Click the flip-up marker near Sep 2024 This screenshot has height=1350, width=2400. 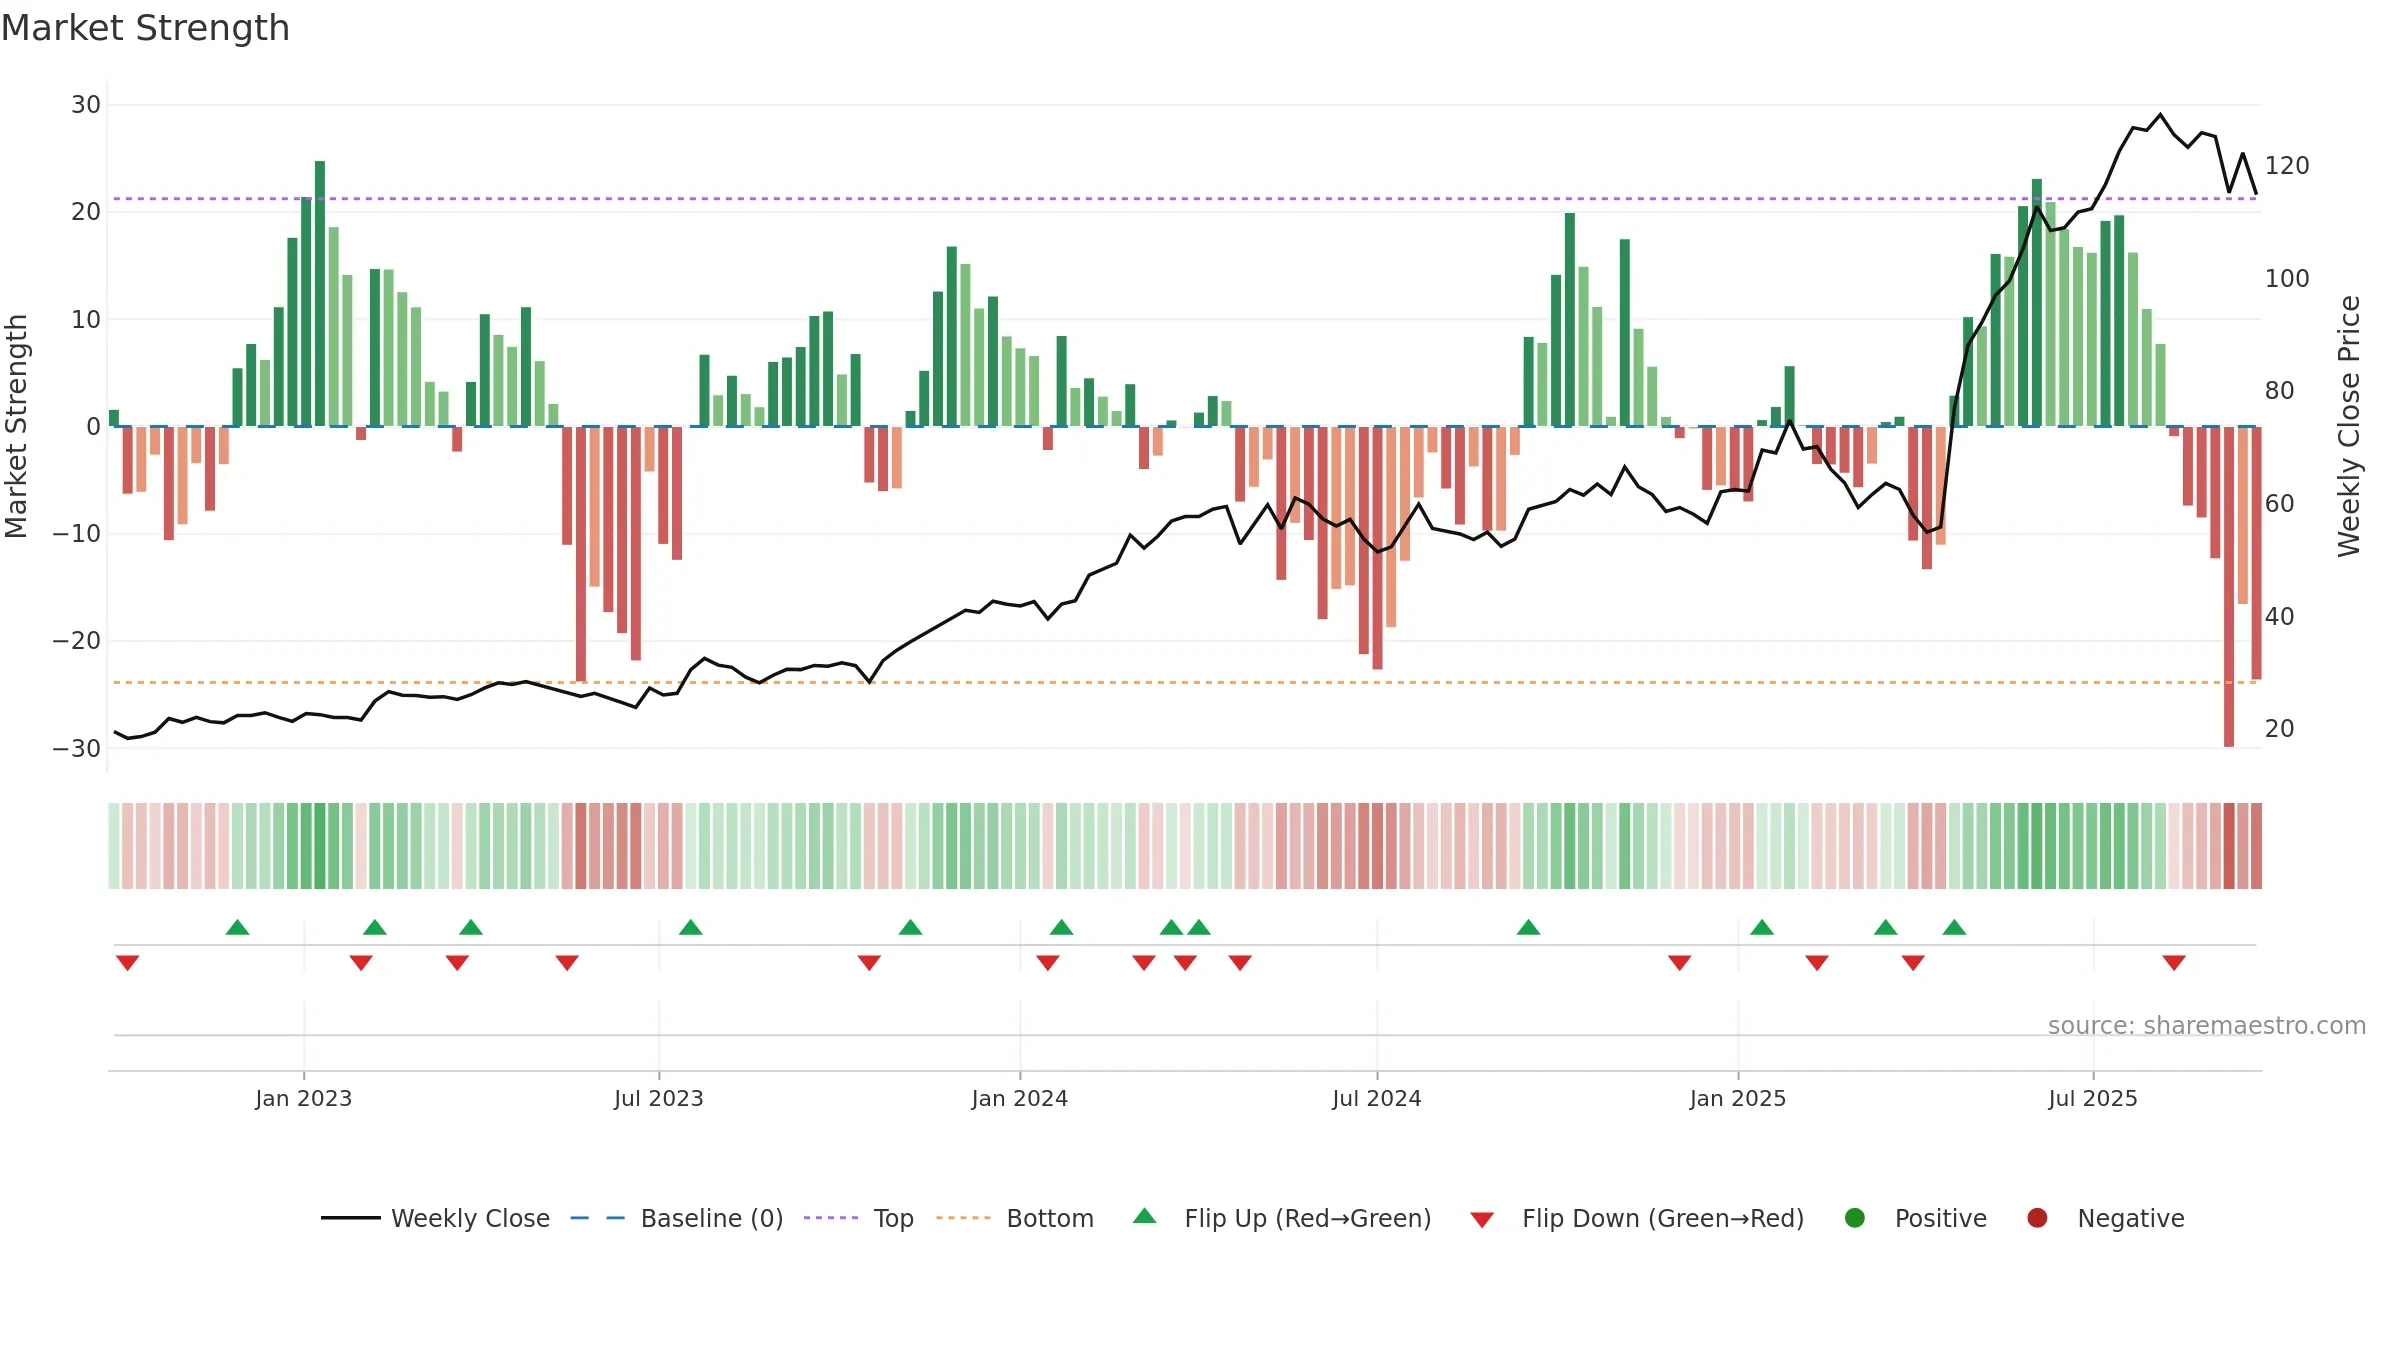click(x=1528, y=927)
